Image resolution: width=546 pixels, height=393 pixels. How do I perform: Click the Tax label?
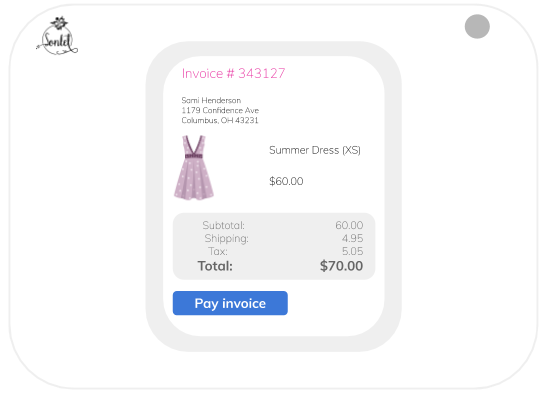coord(218,251)
